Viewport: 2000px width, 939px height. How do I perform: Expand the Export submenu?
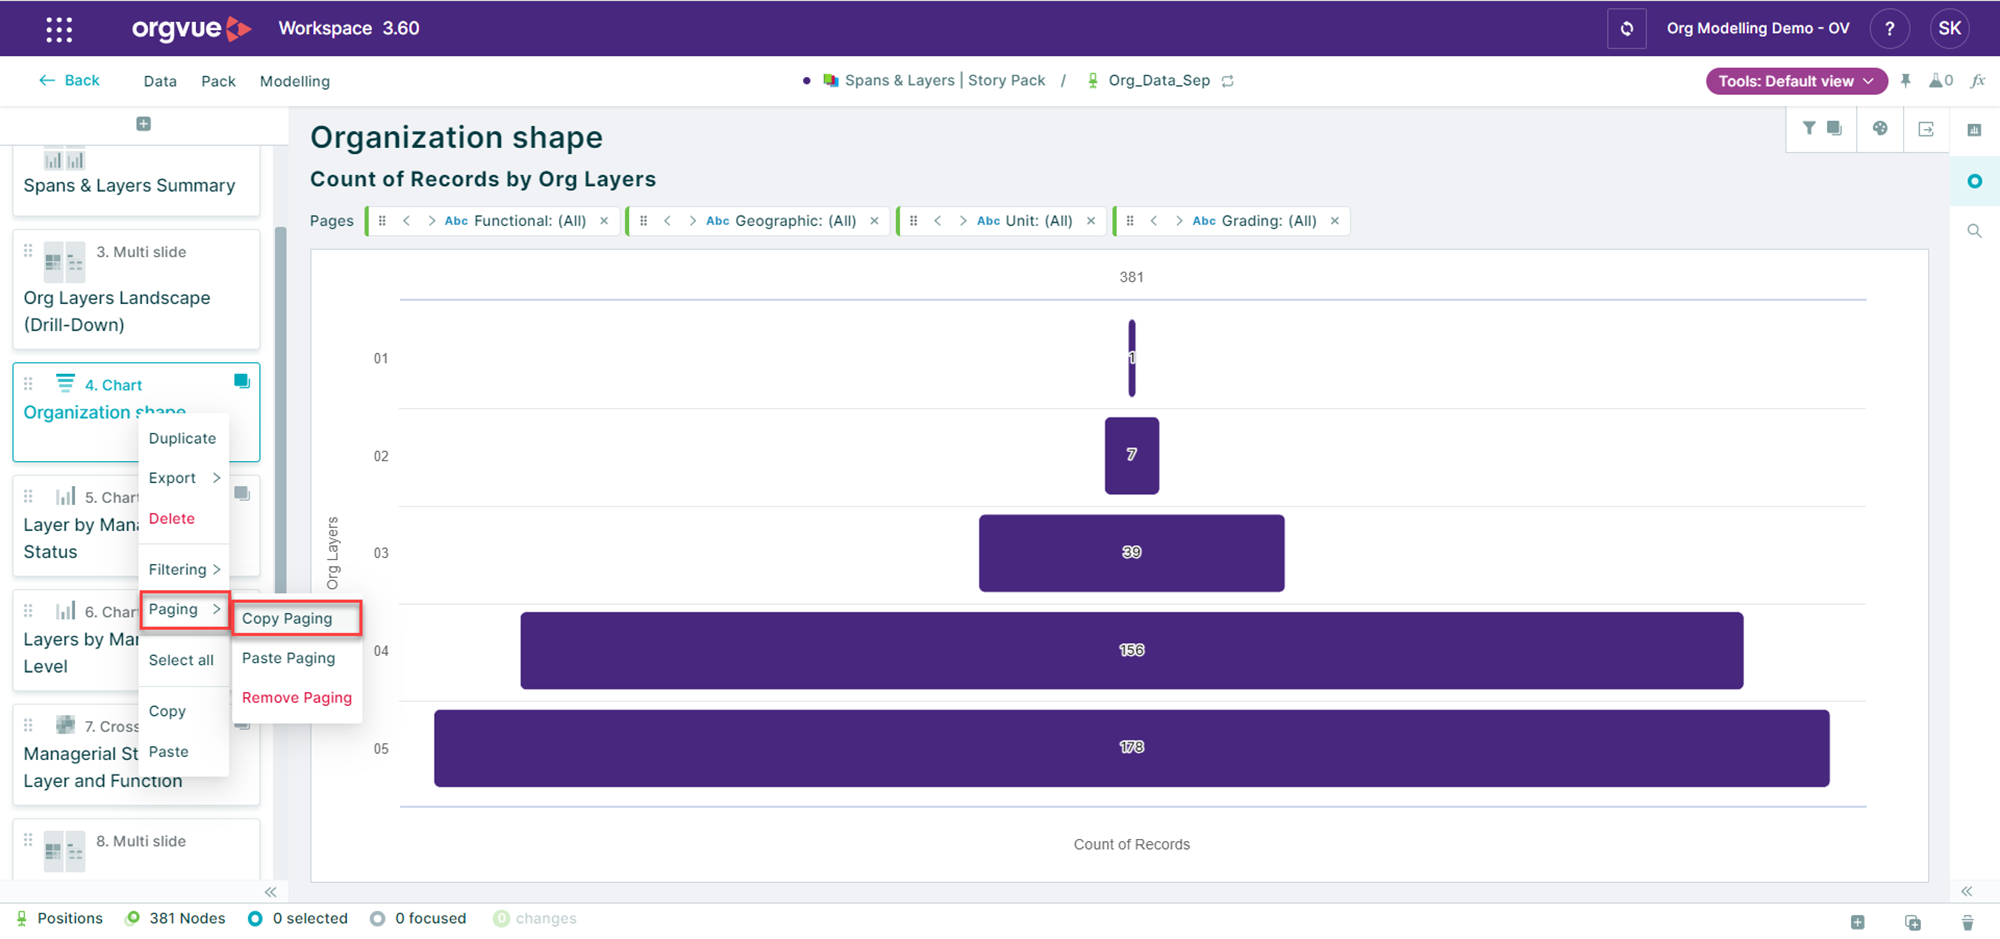coord(184,478)
